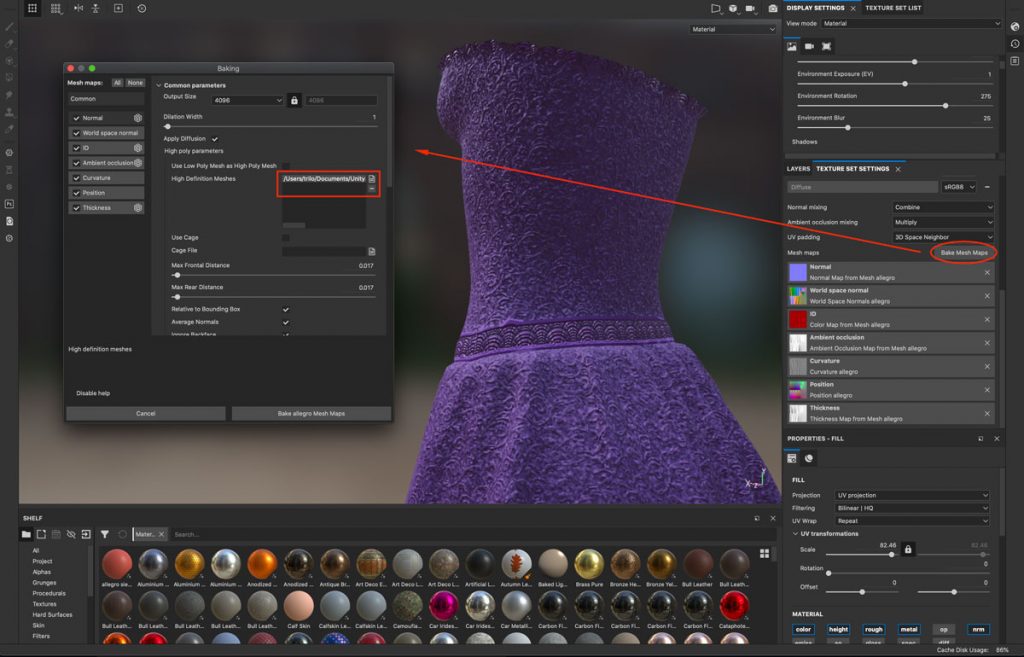The image size is (1024, 657).
Task: Click the None mesh maps button
Action: pyautogui.click(x=135, y=83)
